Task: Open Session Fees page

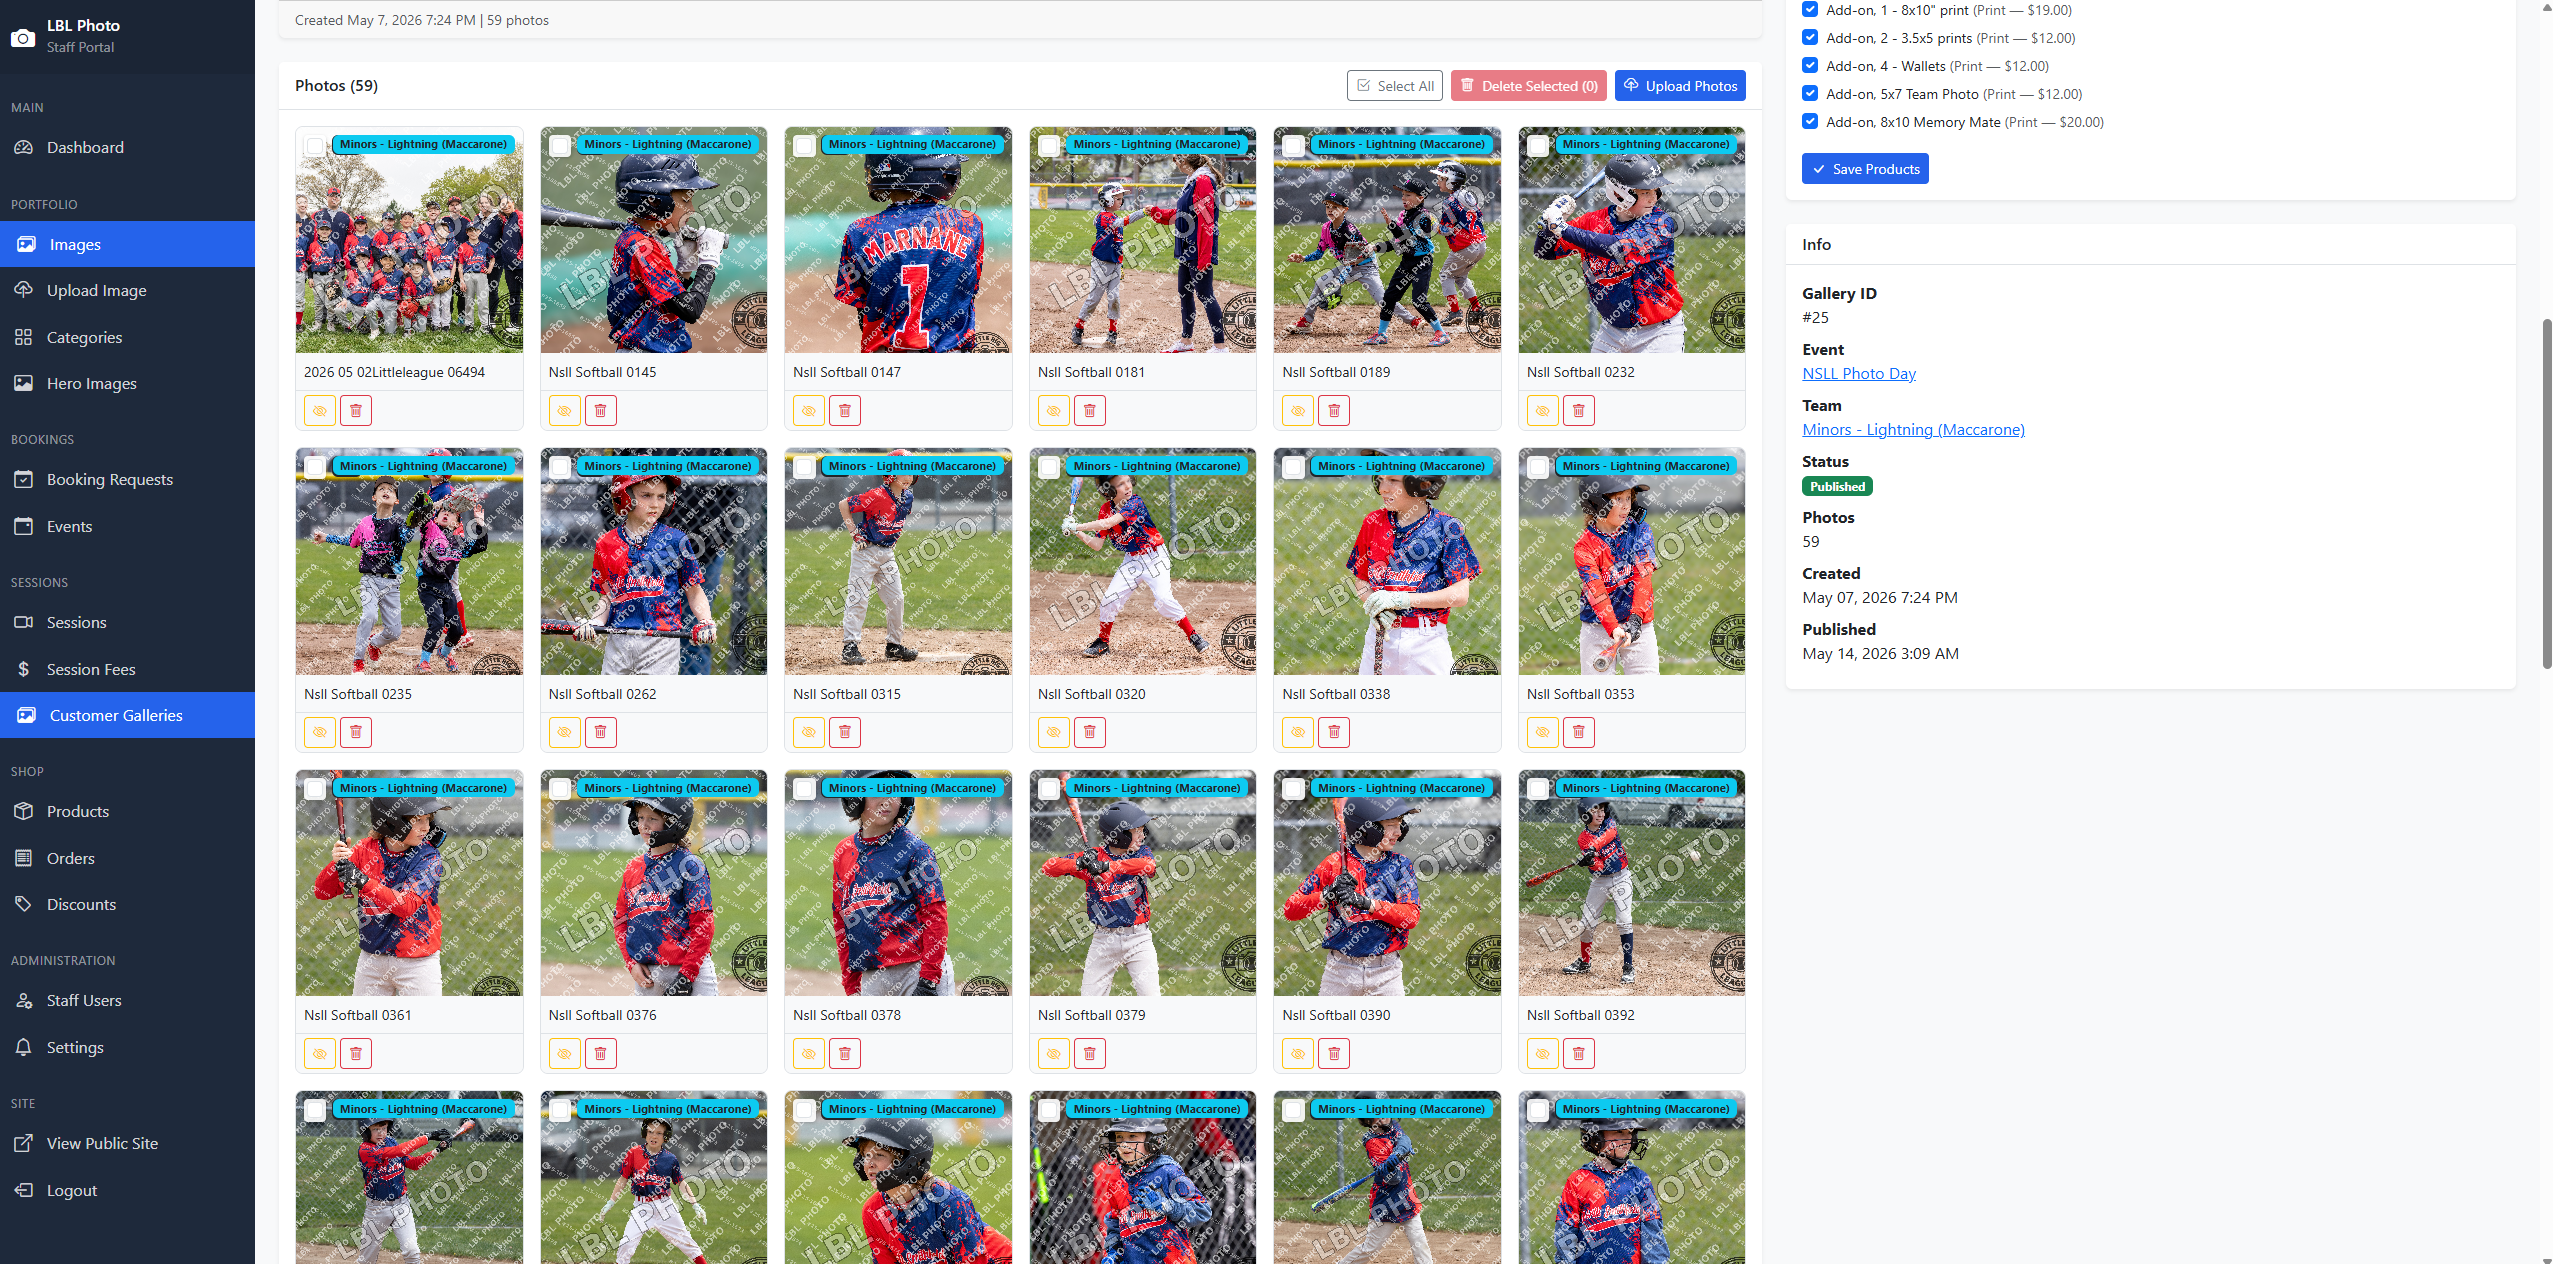Action: 127,670
